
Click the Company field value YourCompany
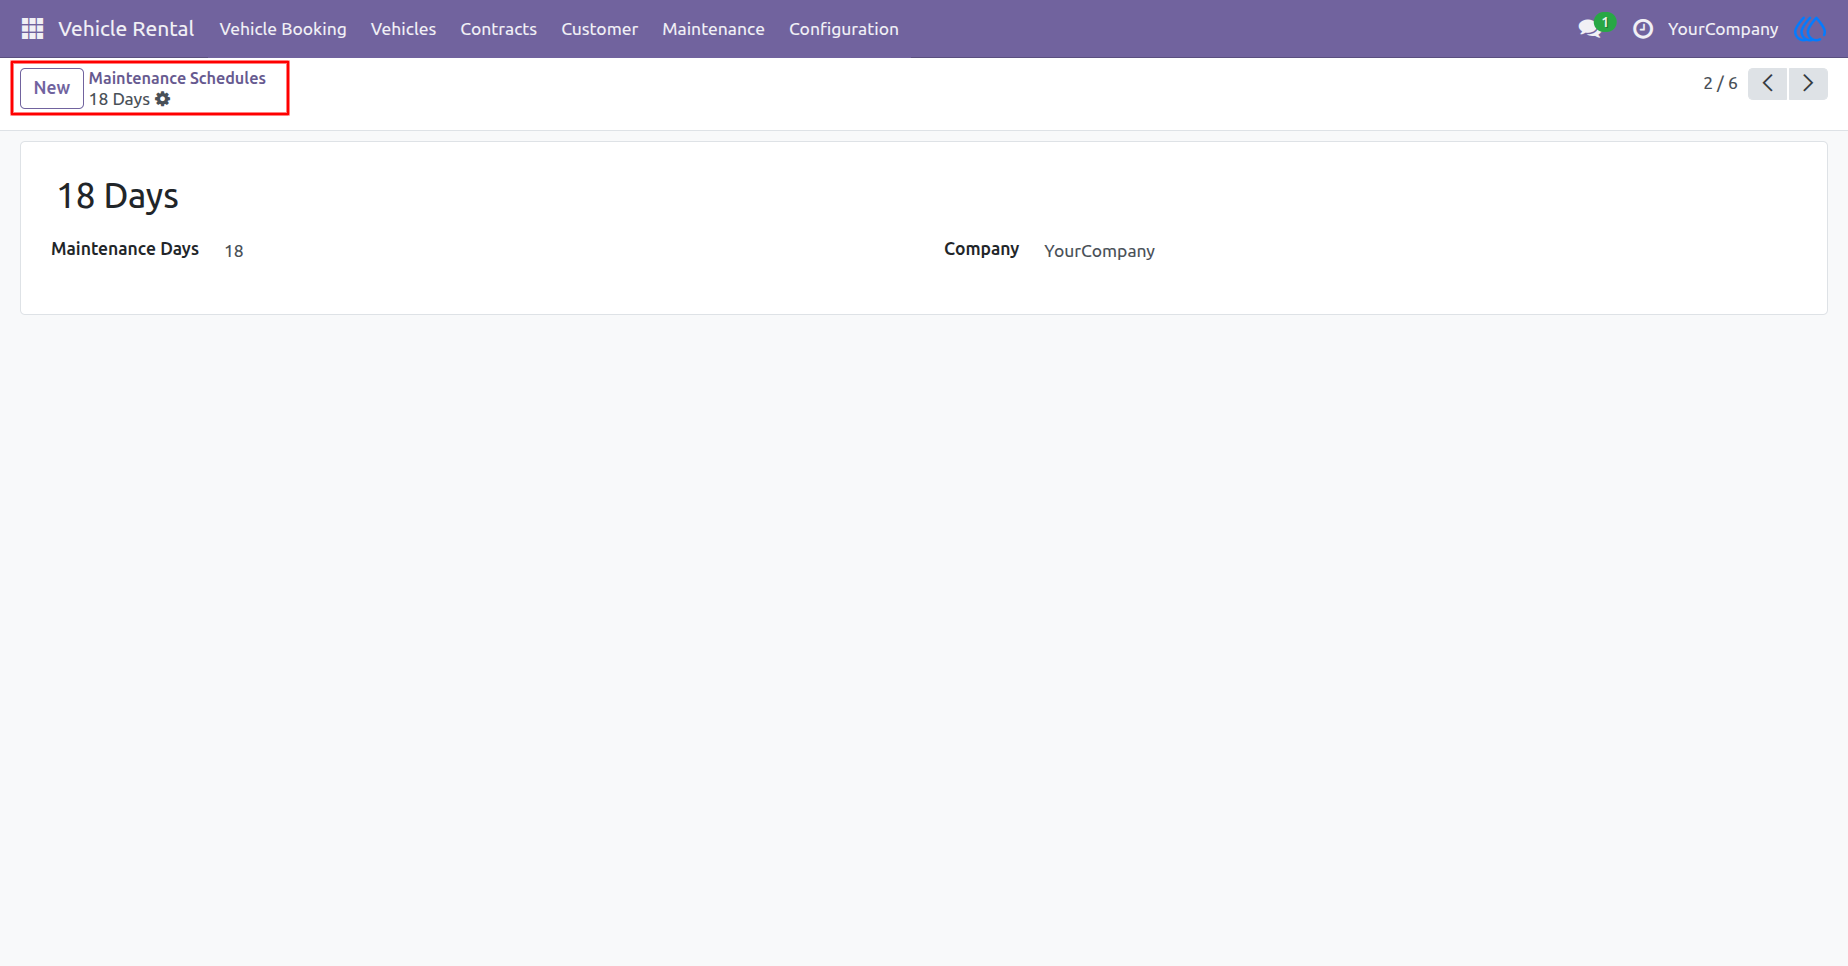[1099, 251]
